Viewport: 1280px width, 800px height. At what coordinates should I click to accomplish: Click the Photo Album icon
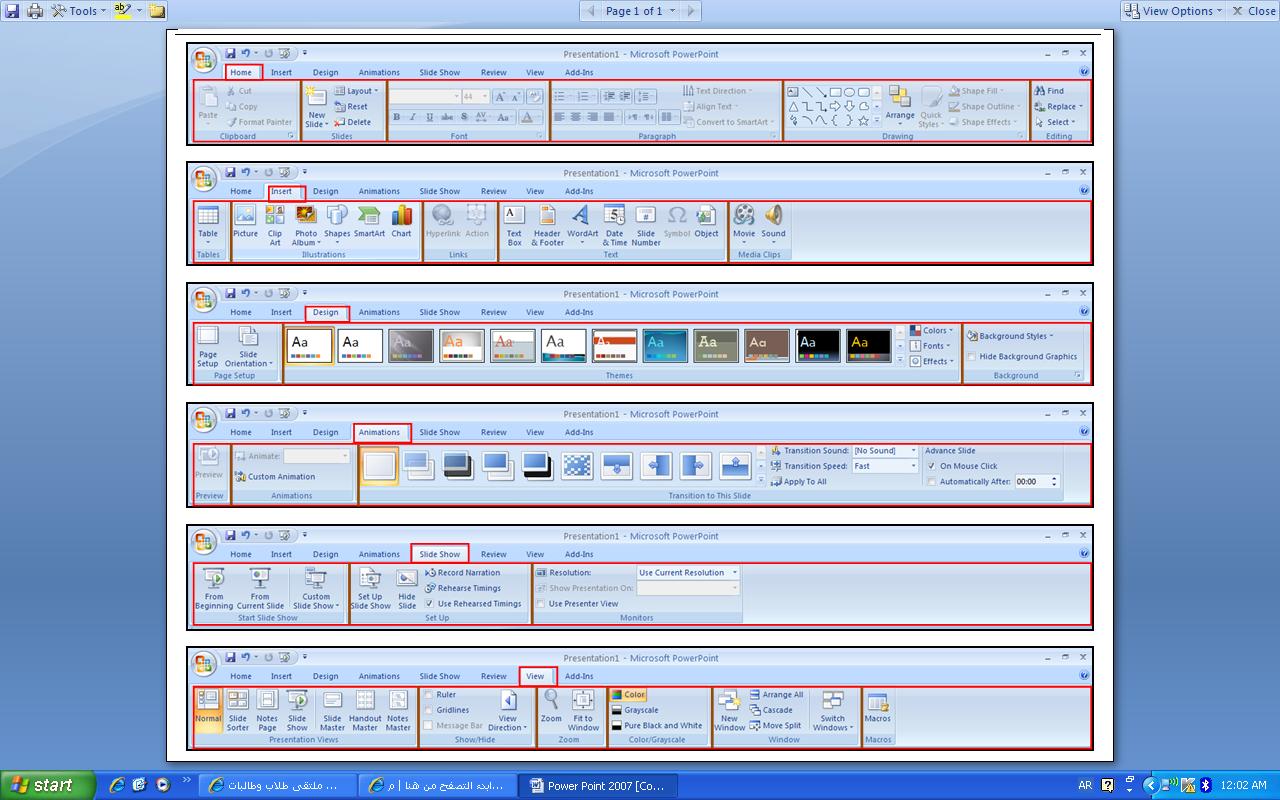pos(306,215)
